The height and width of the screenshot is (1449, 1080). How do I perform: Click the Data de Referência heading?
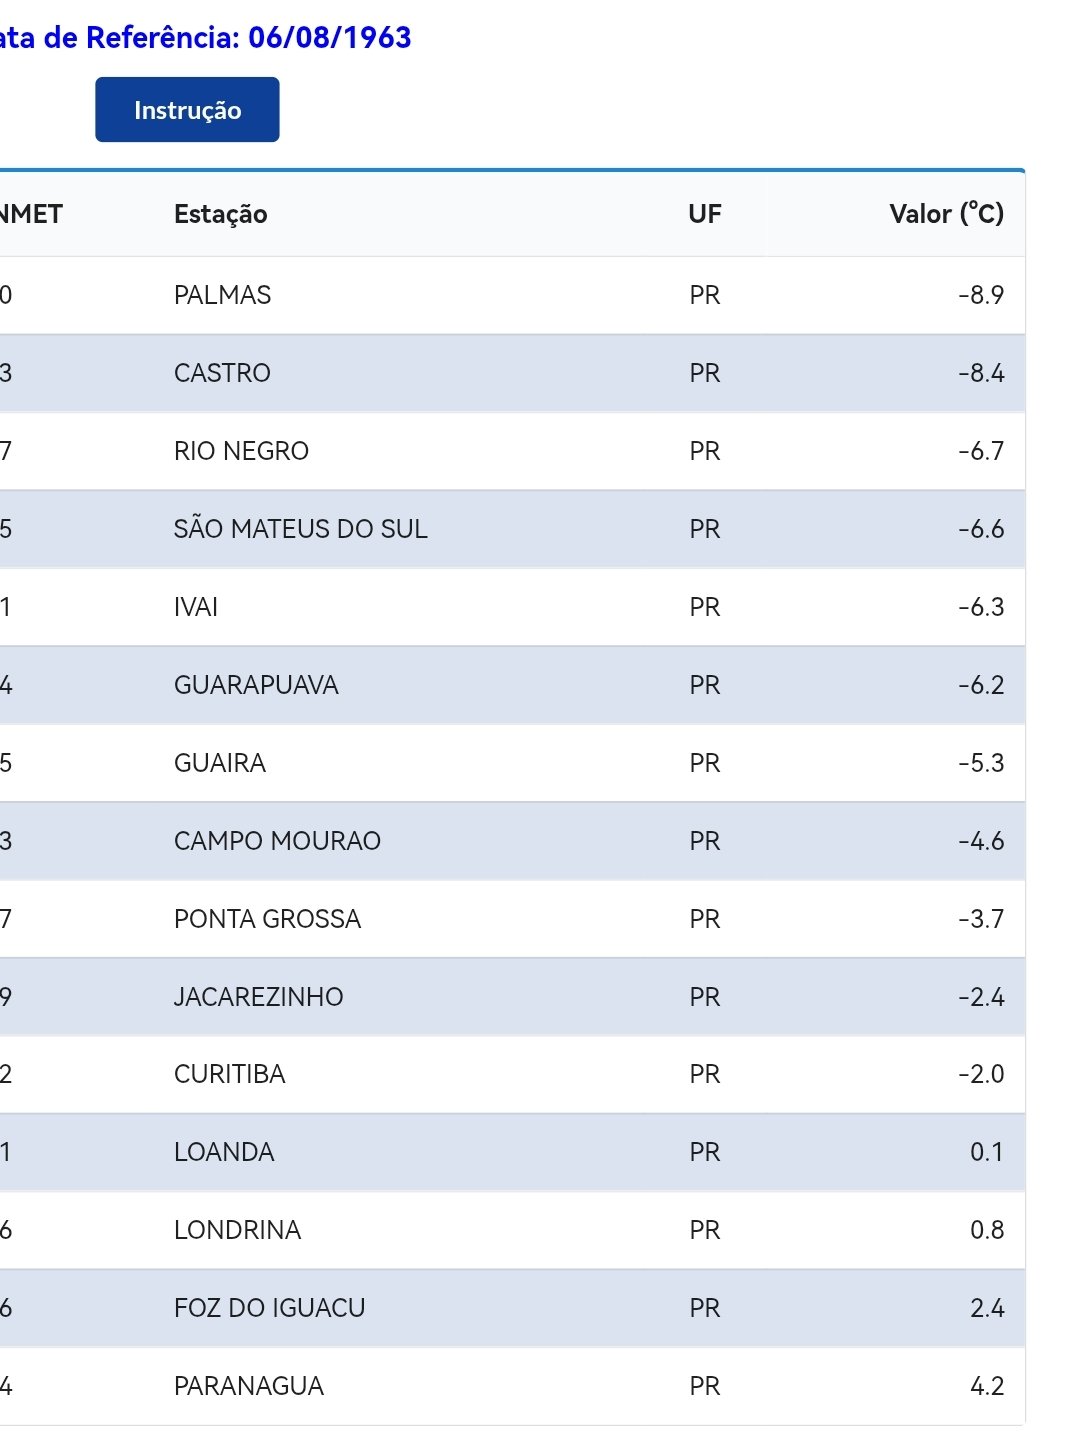(205, 38)
